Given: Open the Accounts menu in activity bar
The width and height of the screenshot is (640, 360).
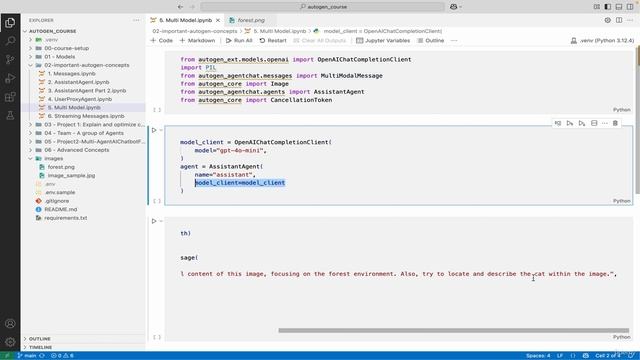Looking at the screenshot, I should pos(10,324).
